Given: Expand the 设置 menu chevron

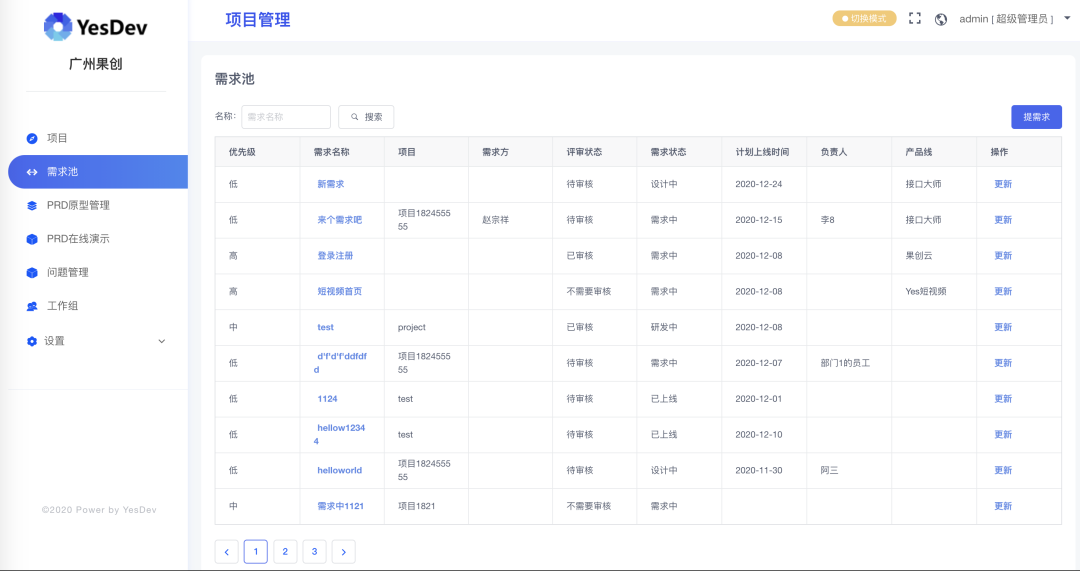Looking at the screenshot, I should (x=162, y=341).
